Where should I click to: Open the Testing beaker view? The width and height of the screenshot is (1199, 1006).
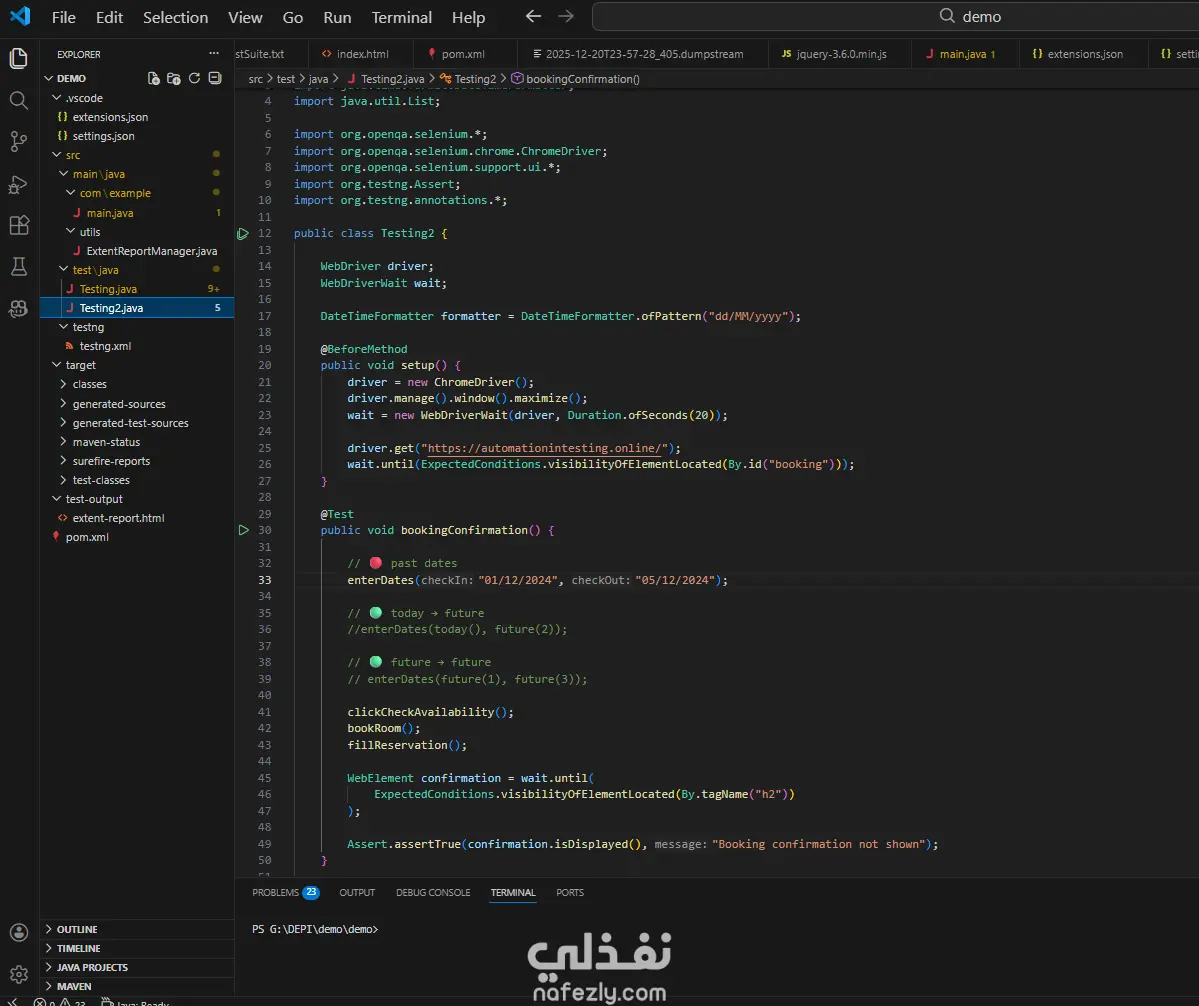tap(18, 267)
